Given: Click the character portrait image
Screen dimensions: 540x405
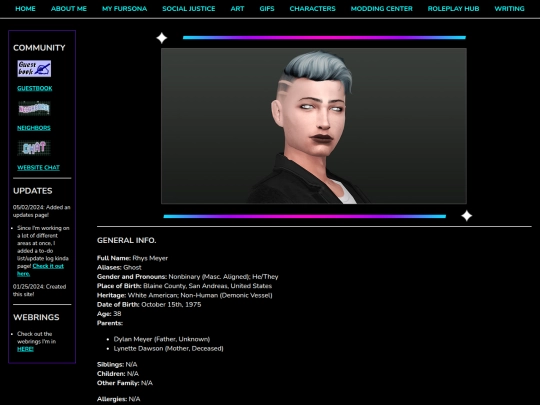Looking at the screenshot, I should 314,126.
